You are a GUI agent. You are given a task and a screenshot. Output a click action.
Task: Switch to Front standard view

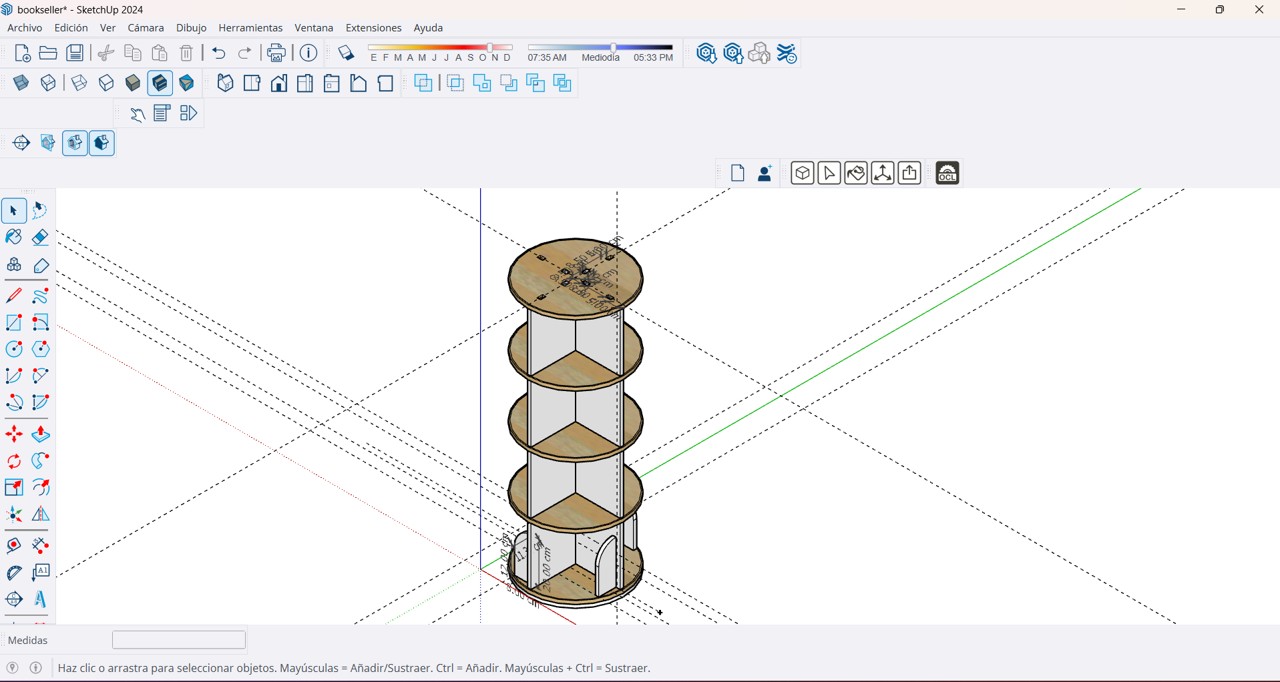pyautogui.click(x=279, y=83)
